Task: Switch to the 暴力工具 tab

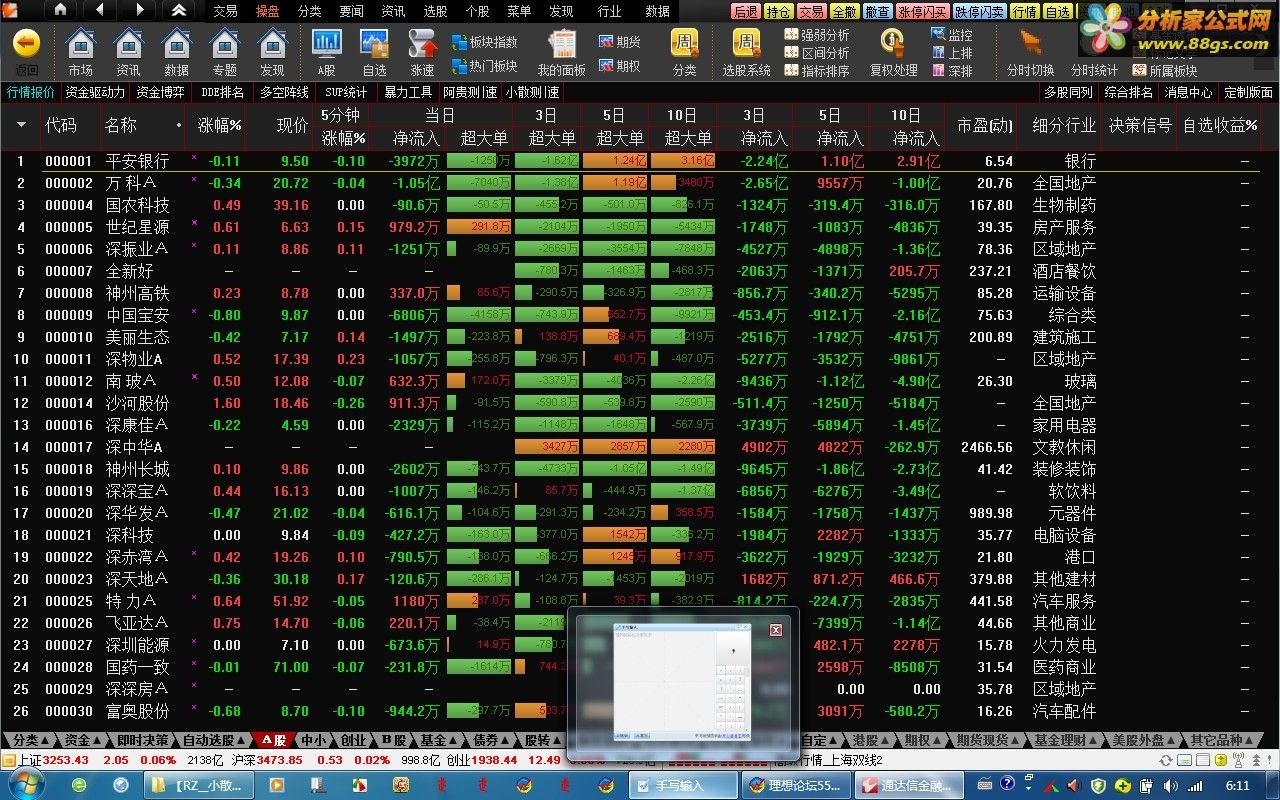Action: pos(408,92)
